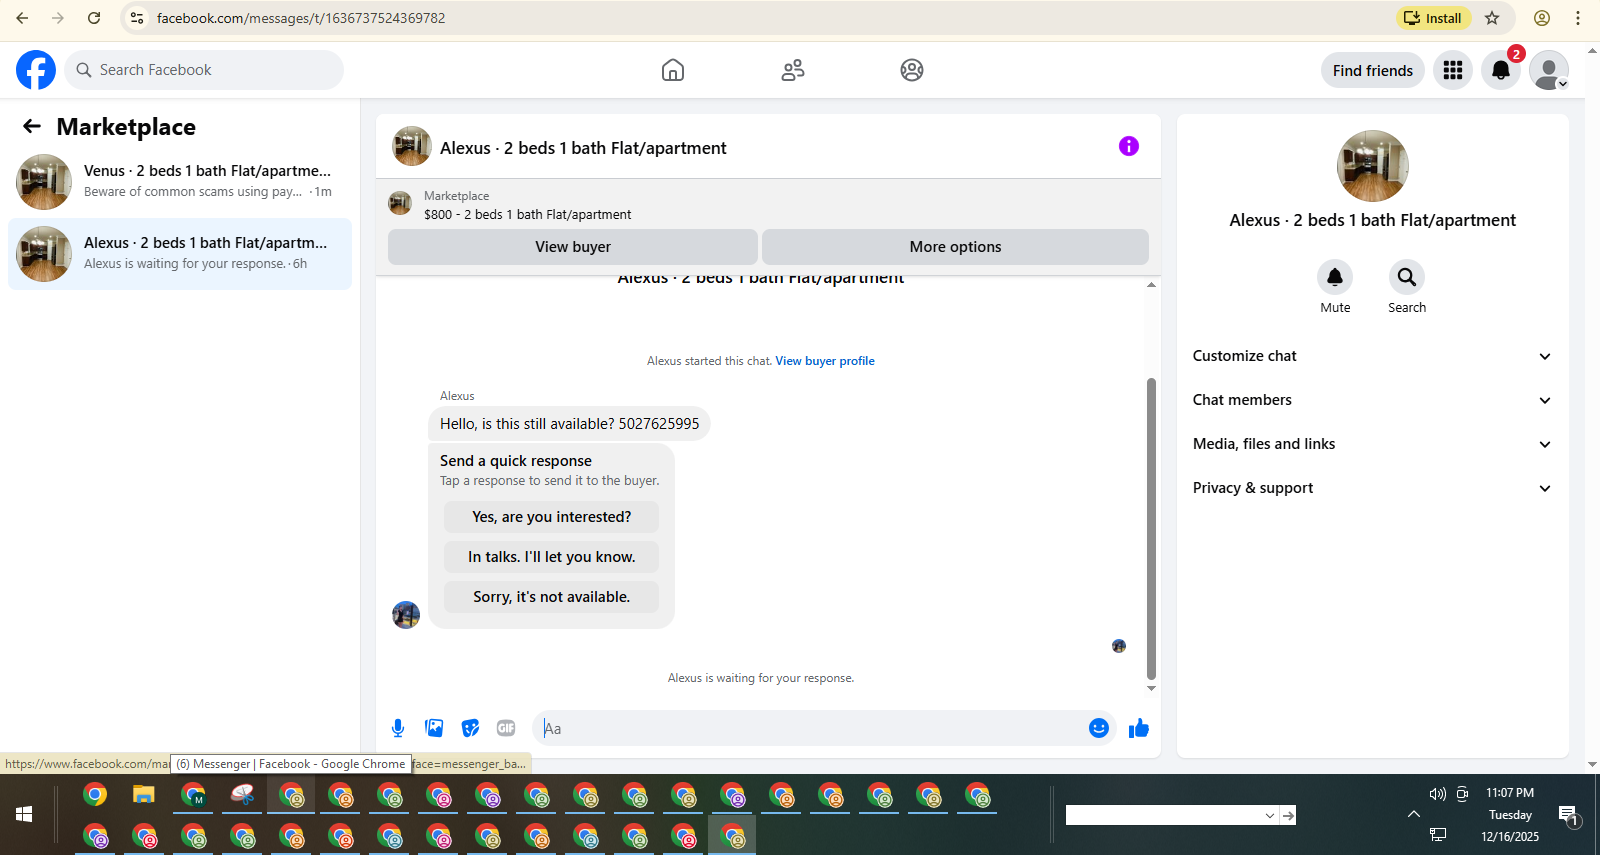Open Windows notification center icon
Viewport: 1600px width, 855px height.
point(1568,815)
